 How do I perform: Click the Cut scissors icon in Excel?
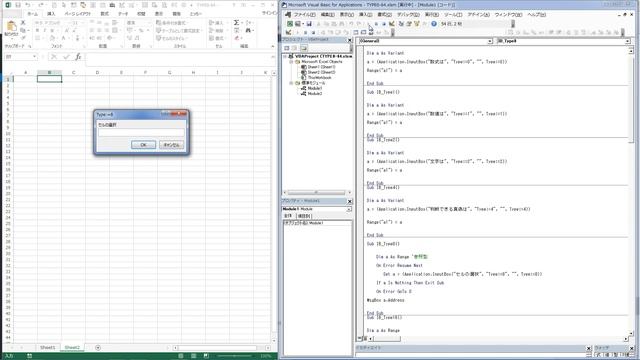[23, 23]
